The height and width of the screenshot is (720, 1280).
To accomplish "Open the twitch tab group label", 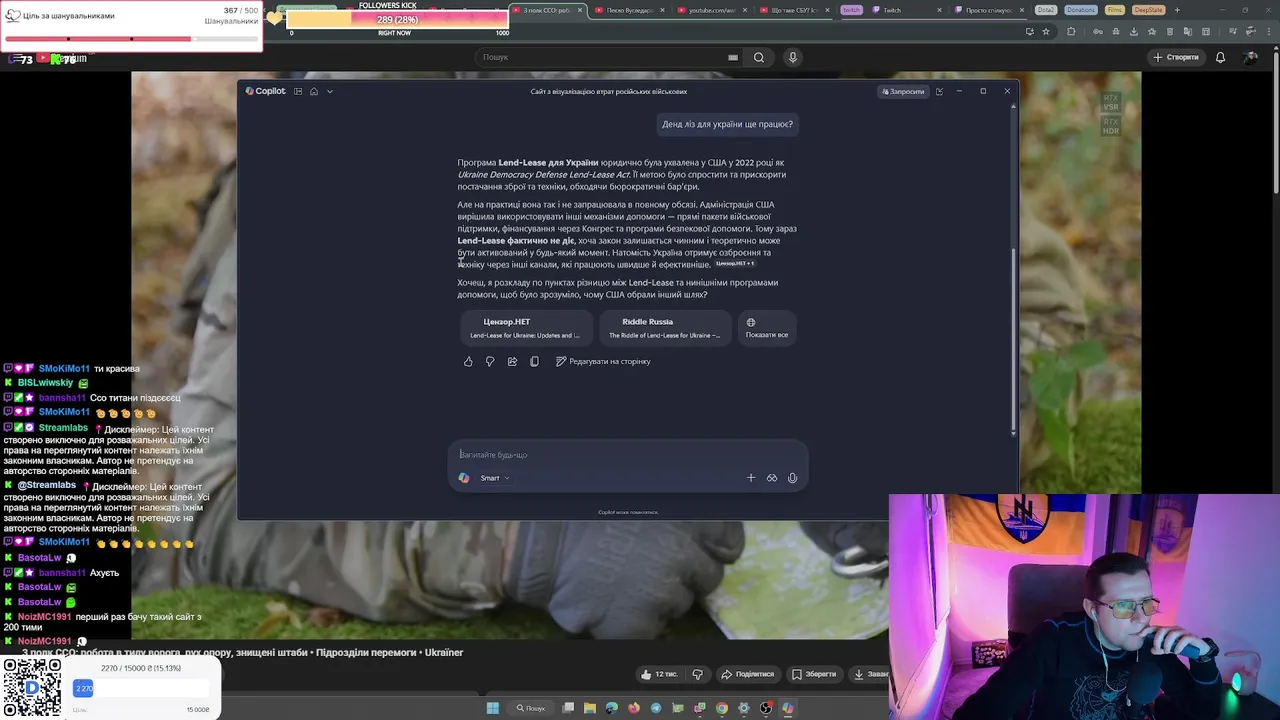I will (851, 10).
